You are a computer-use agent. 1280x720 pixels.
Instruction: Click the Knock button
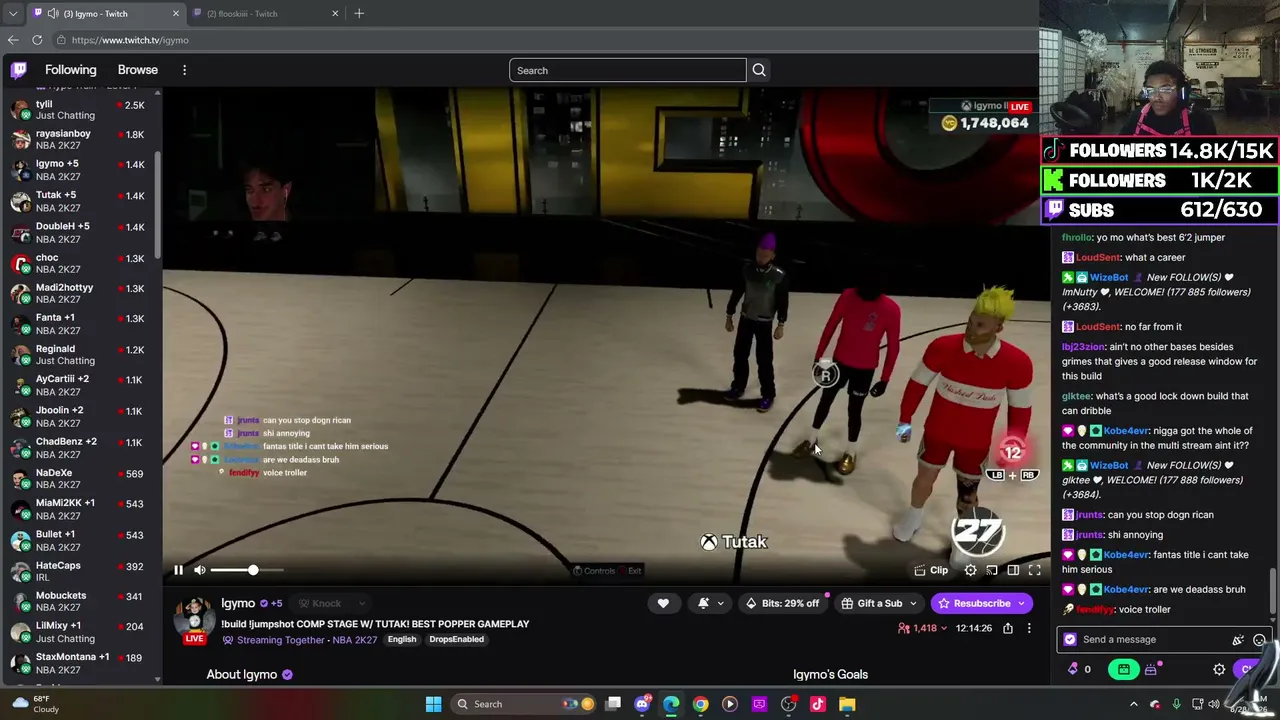pos(320,603)
